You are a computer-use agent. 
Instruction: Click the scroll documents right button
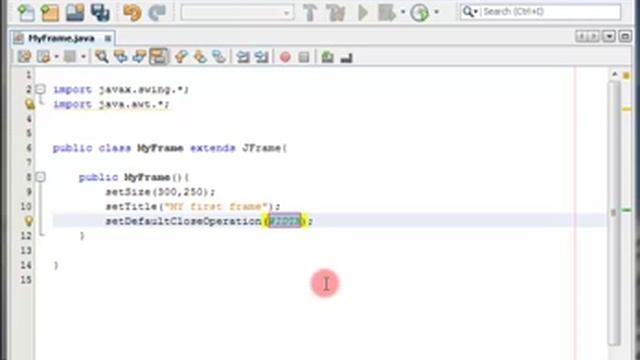594,36
